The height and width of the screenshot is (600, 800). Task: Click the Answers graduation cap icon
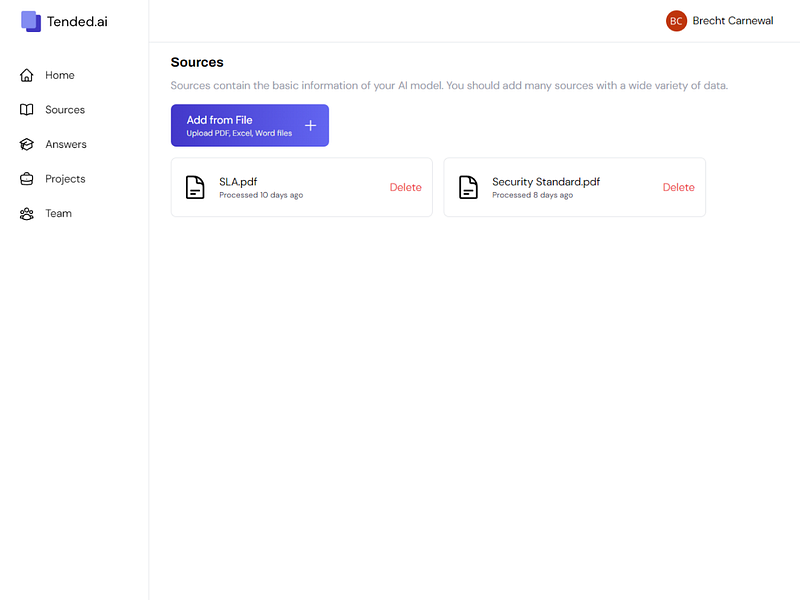(x=27, y=144)
